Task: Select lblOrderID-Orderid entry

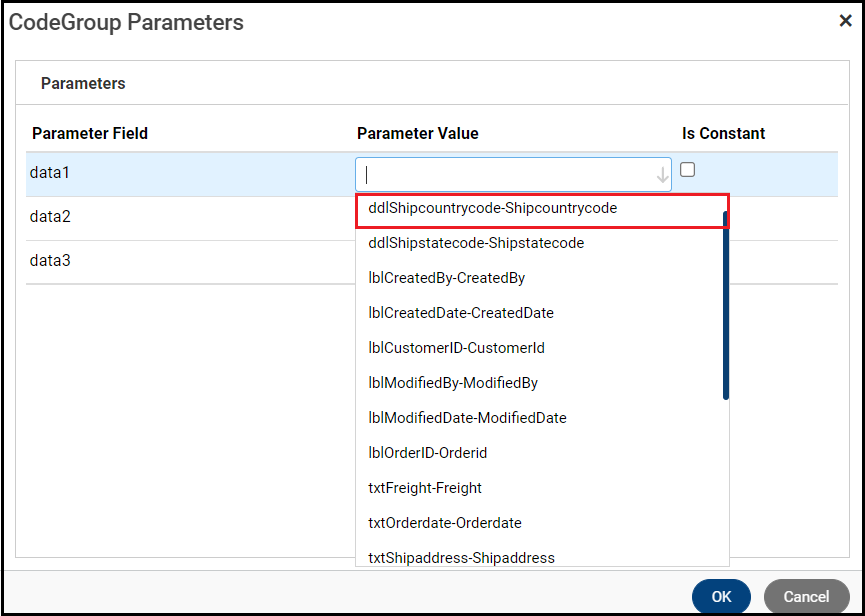Action: pos(428,453)
